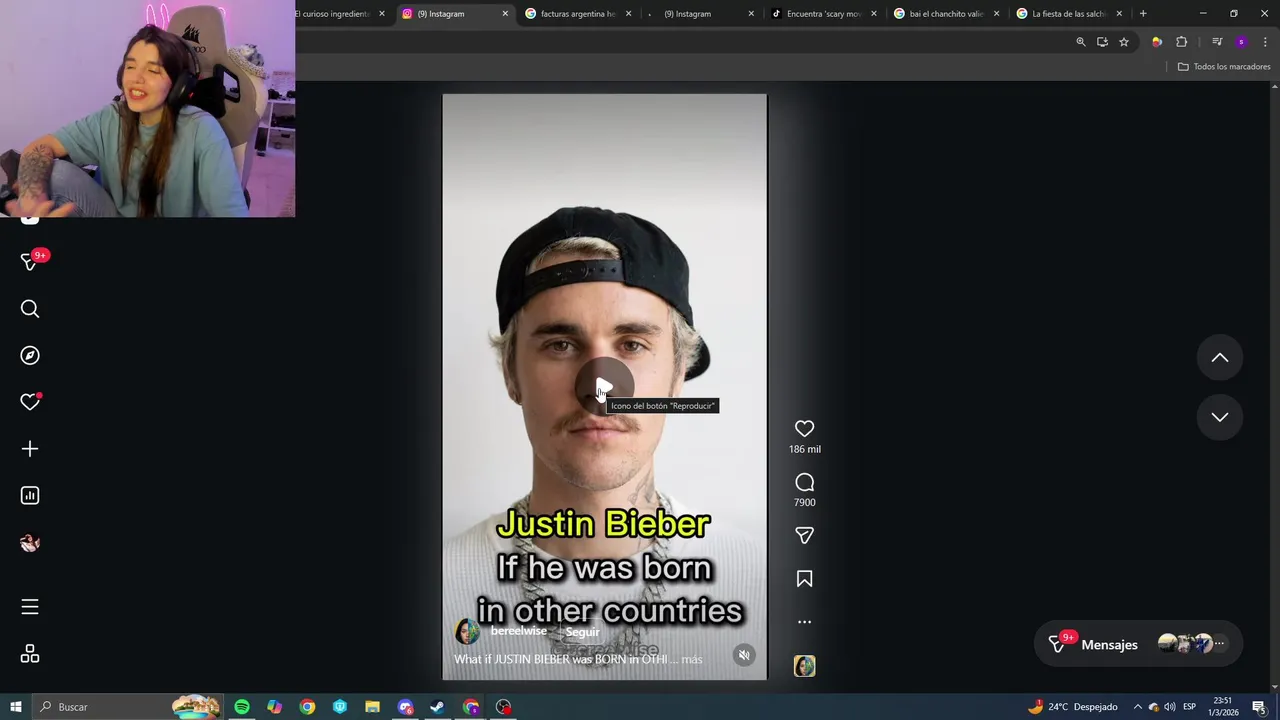Viewport: 1280px width, 720px height.
Task: Open Steam from taskbar
Action: coord(438,707)
